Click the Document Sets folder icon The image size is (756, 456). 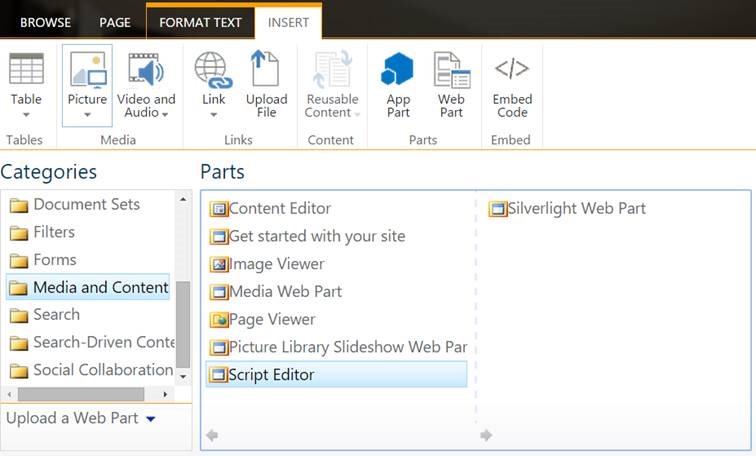pyautogui.click(x=19, y=206)
